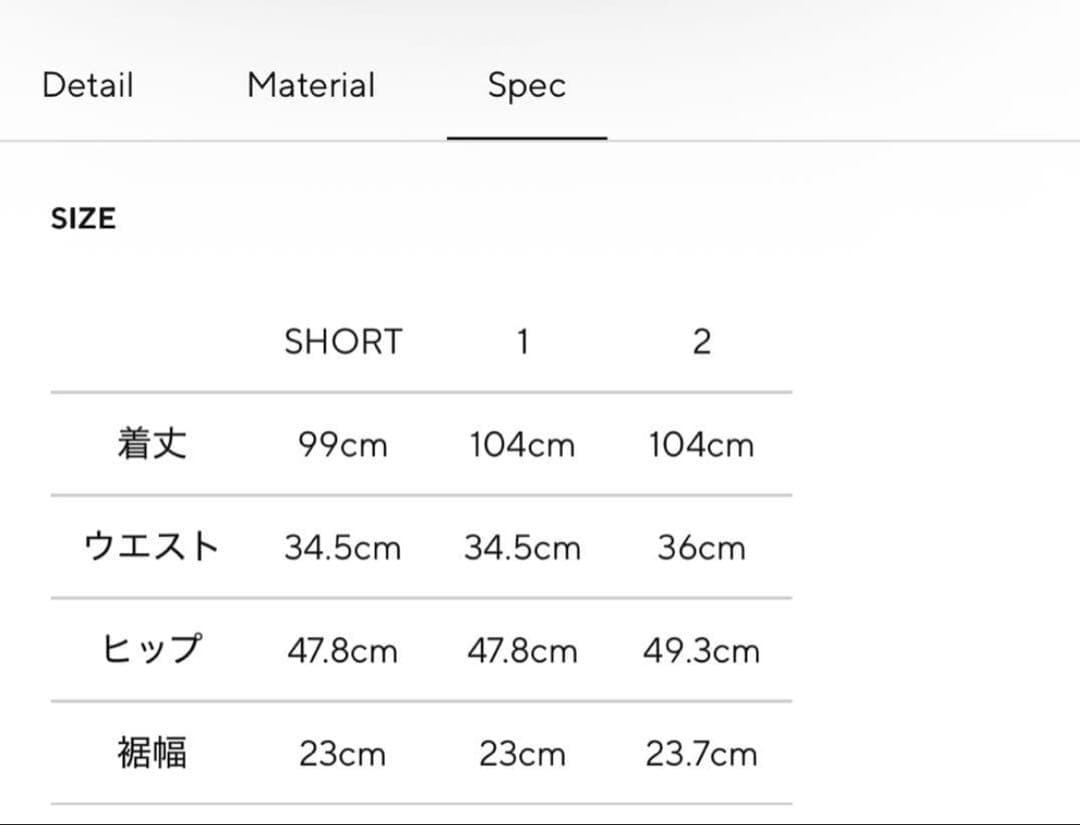
Task: Click SHORT size hem width 23cm
Action: point(342,754)
